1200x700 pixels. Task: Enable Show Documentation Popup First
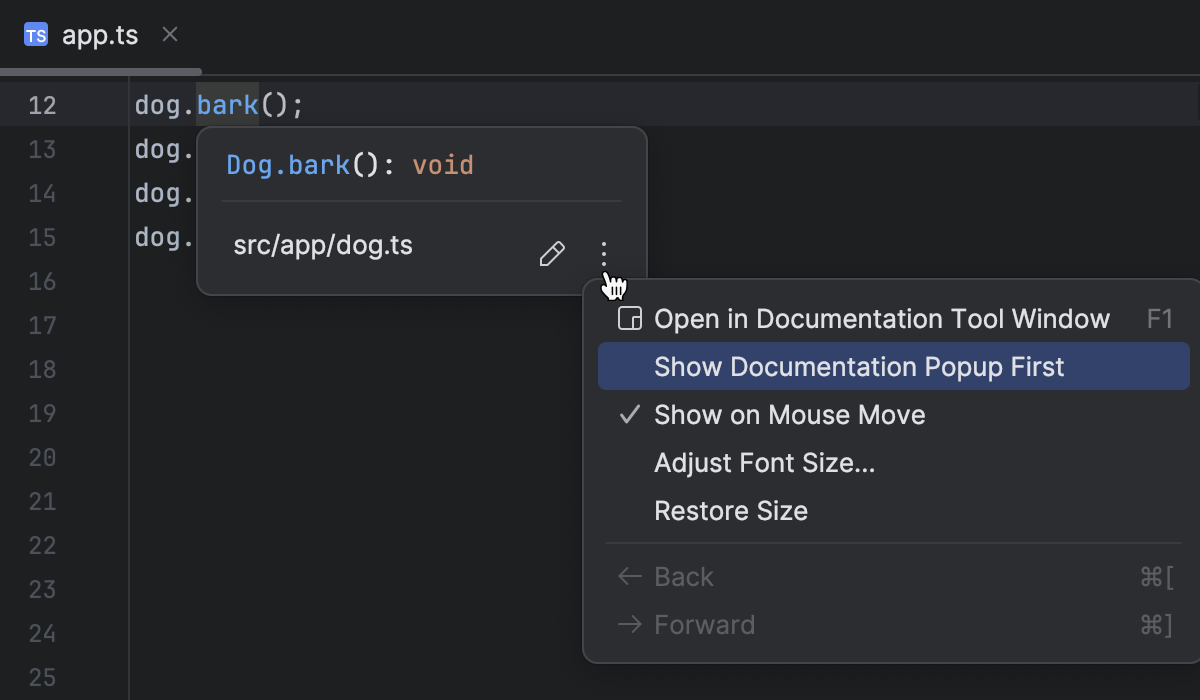tap(858, 366)
